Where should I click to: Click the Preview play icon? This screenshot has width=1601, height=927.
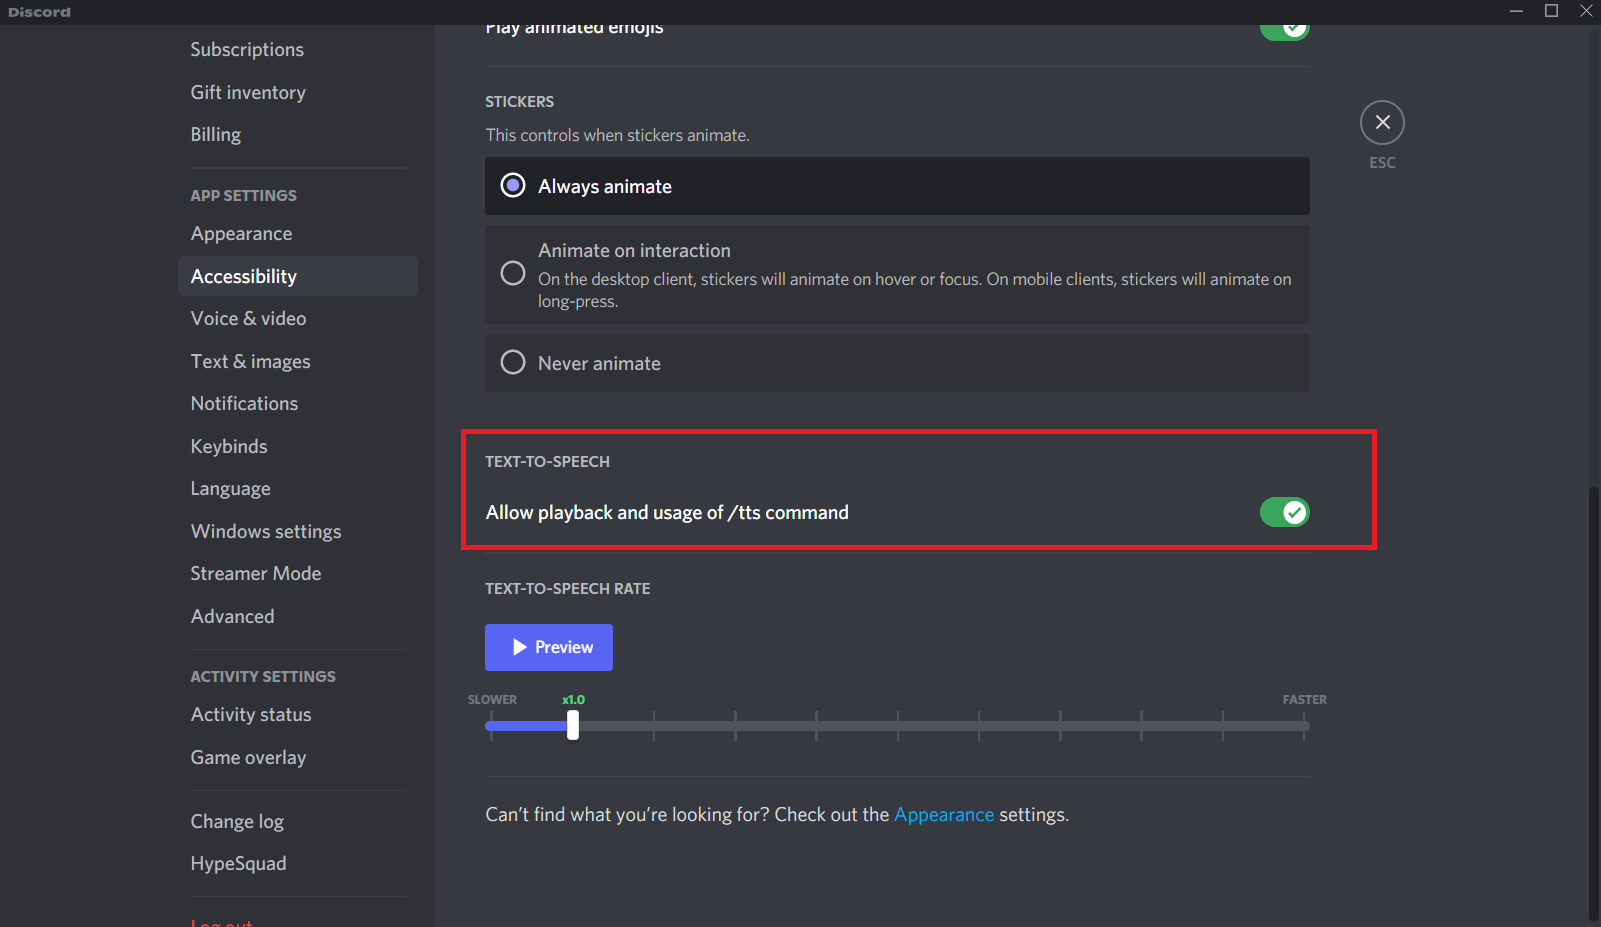(520, 646)
